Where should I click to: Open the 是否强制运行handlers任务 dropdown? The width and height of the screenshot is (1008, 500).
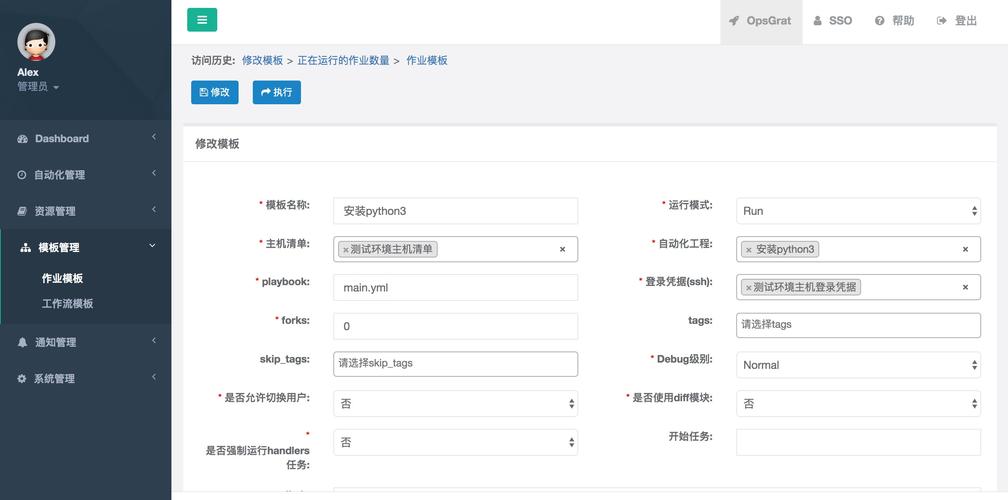pos(456,442)
